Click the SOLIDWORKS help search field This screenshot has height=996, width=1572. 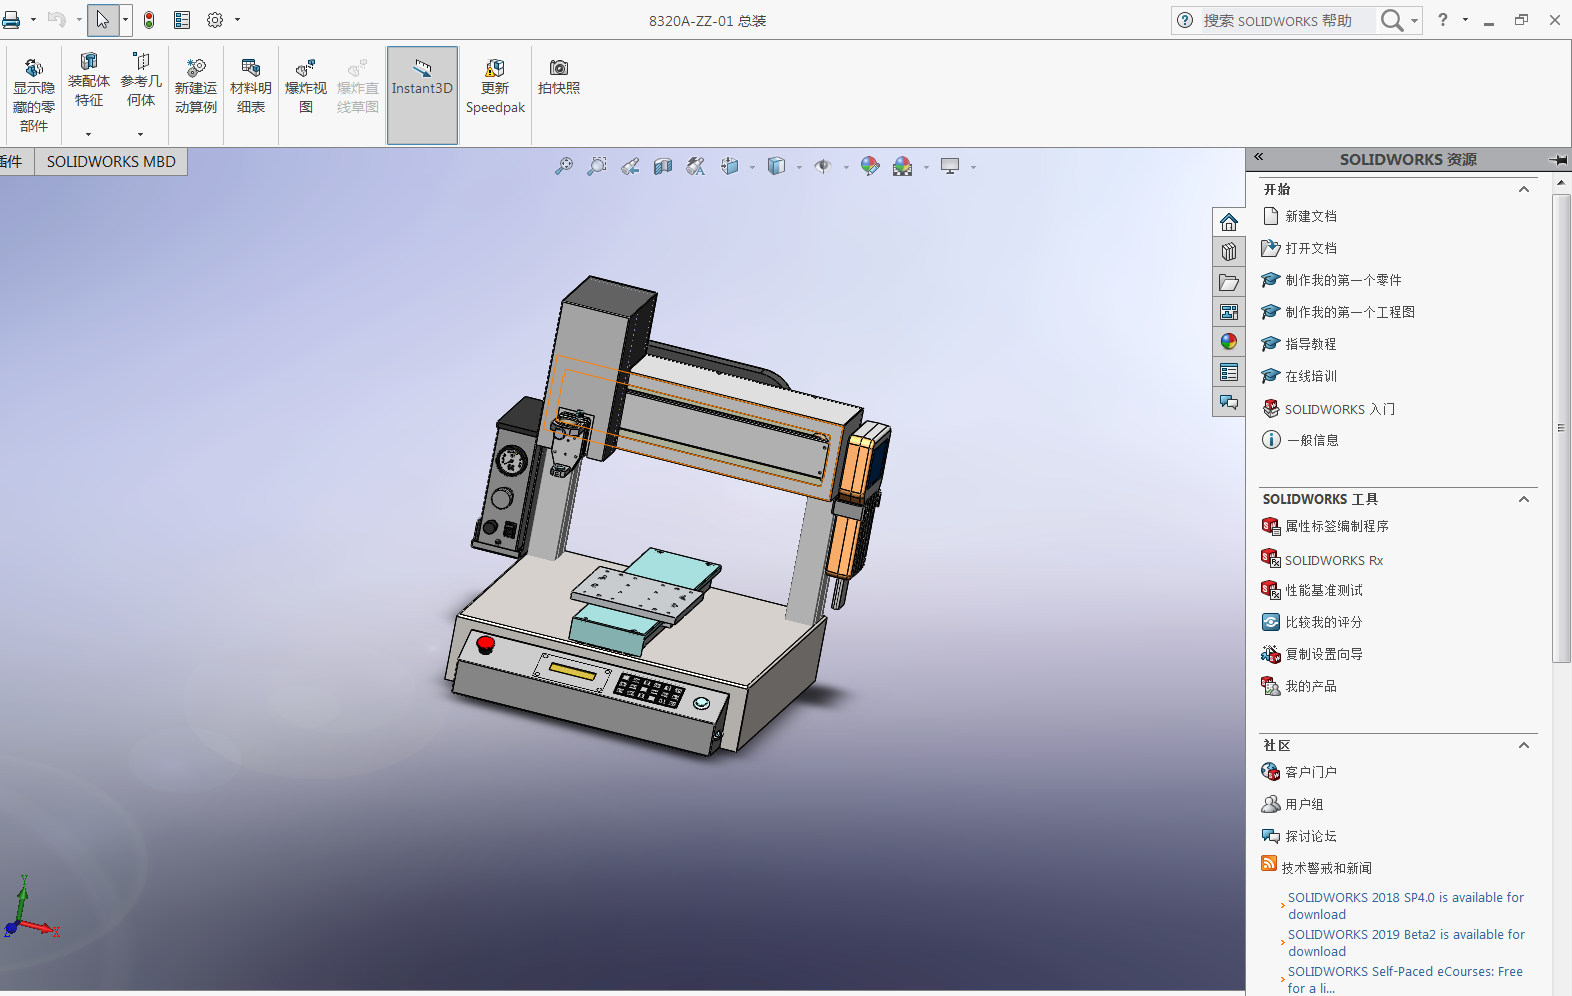(1285, 20)
